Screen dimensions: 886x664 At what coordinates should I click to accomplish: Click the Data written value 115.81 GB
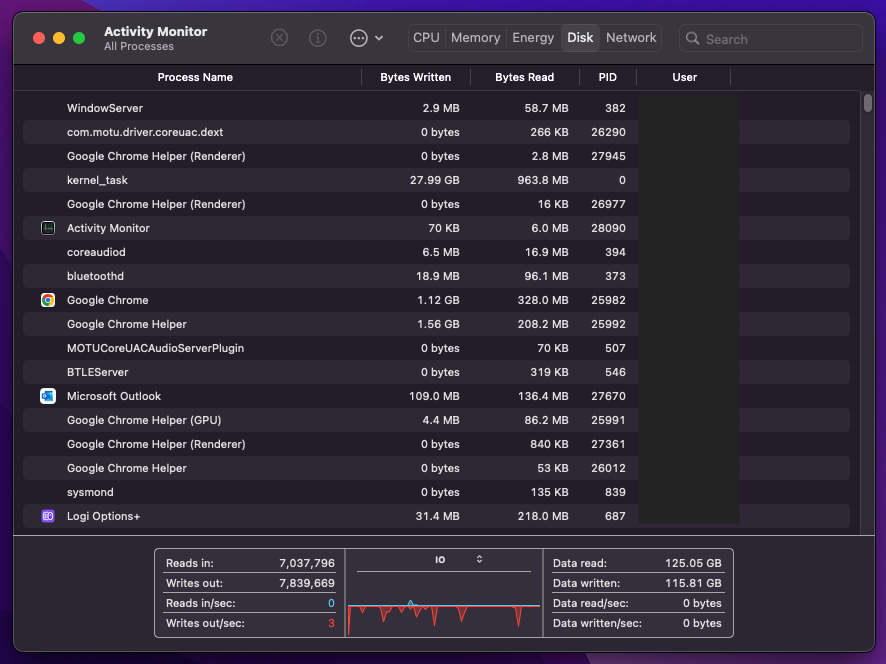coord(693,583)
